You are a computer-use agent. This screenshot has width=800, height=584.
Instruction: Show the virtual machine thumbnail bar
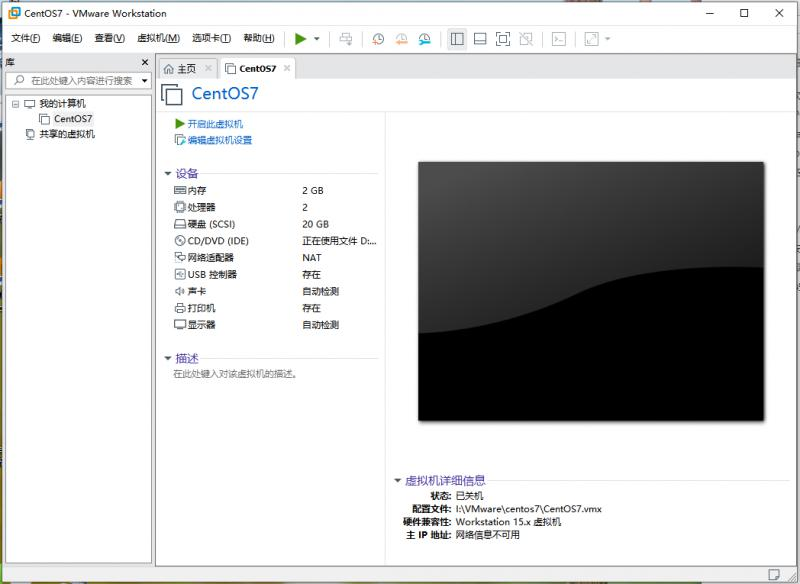click(x=481, y=39)
